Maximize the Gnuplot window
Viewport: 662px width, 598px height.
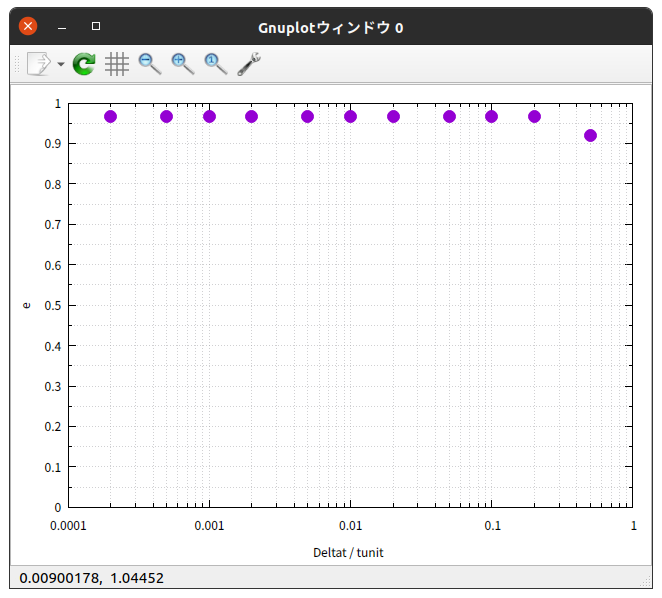96,26
